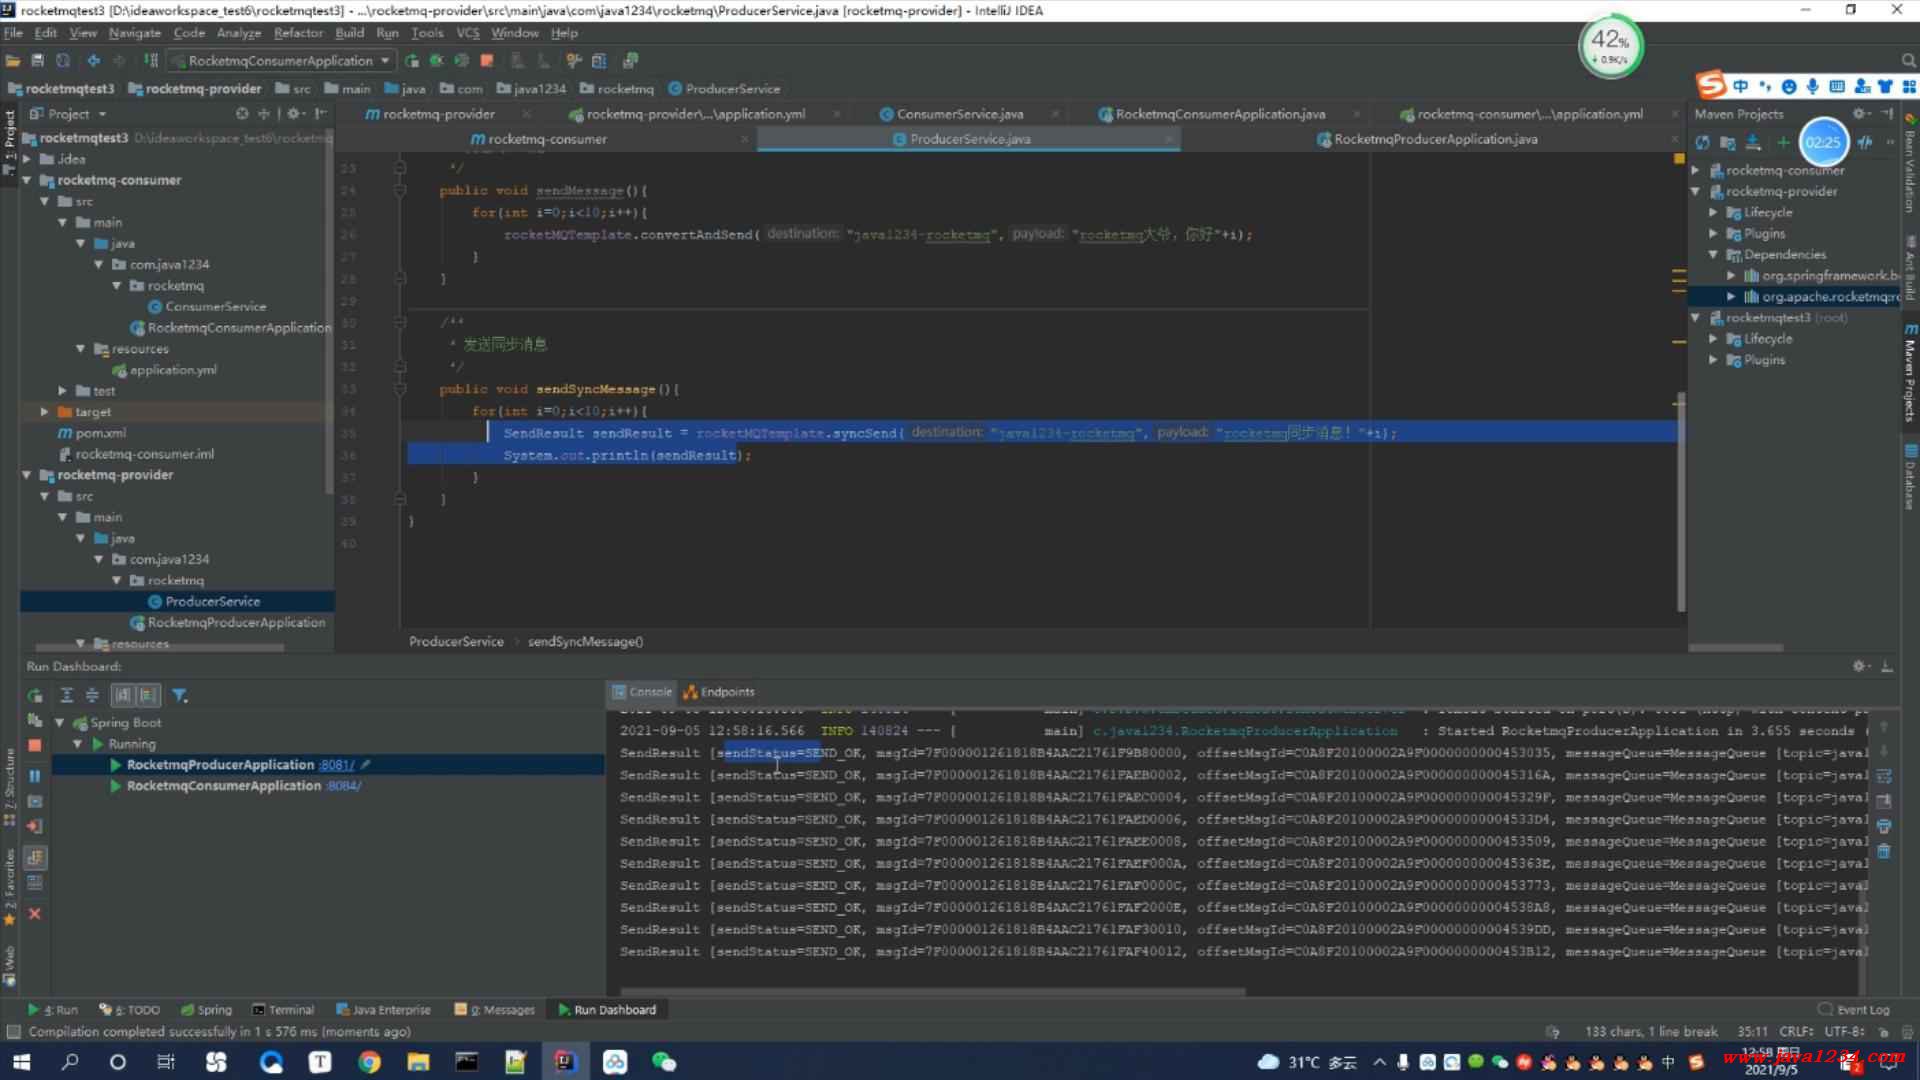This screenshot has height=1080, width=1920.
Task: Open the Navigate menu
Action: tap(134, 33)
